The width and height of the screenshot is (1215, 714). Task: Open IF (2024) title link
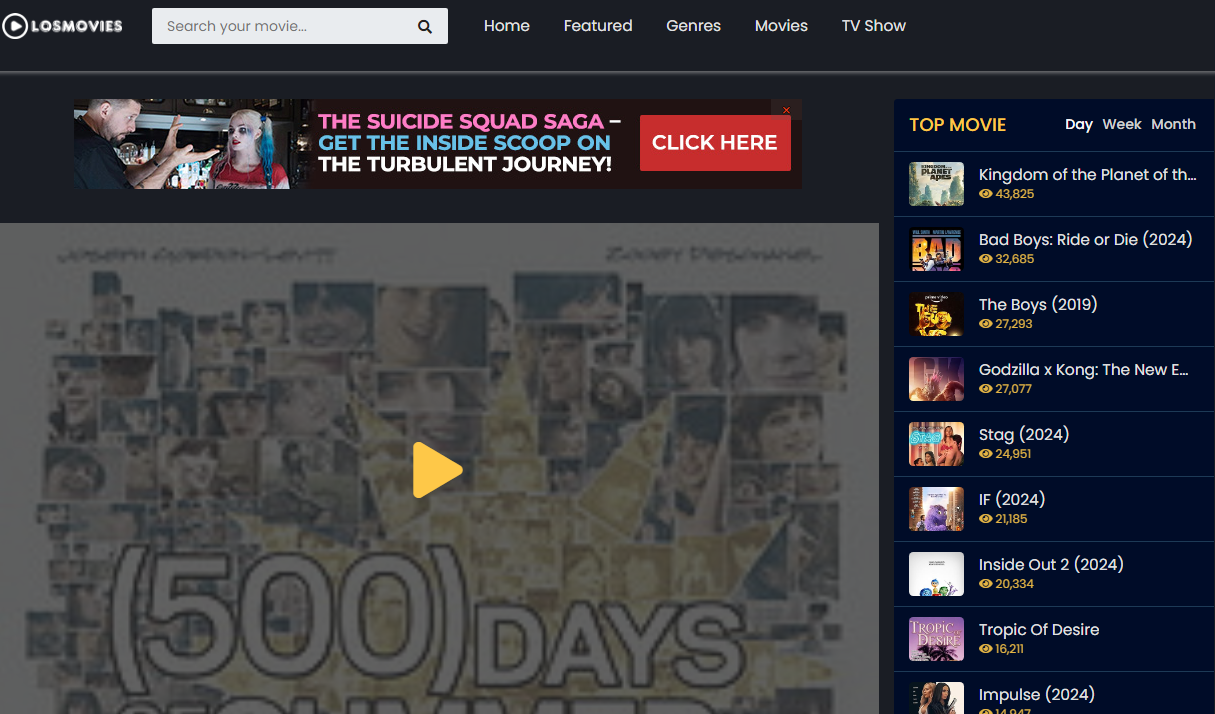1012,499
